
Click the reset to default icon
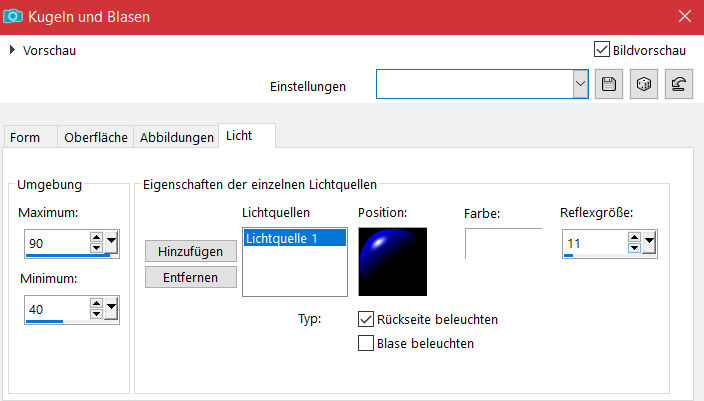681,85
